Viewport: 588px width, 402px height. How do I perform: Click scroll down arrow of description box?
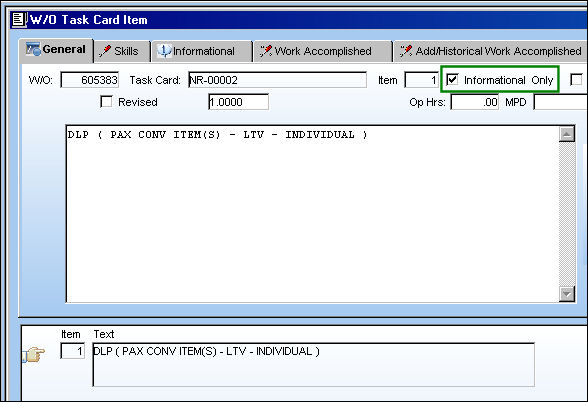click(x=567, y=294)
